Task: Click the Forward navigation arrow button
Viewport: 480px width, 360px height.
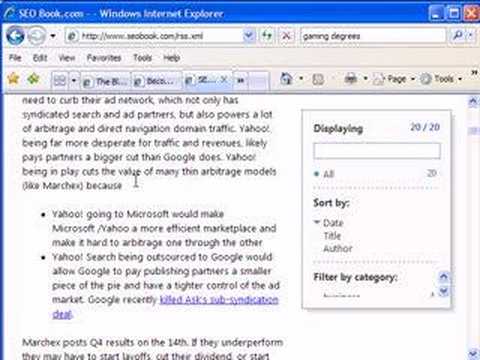Action: pyautogui.click(x=36, y=36)
